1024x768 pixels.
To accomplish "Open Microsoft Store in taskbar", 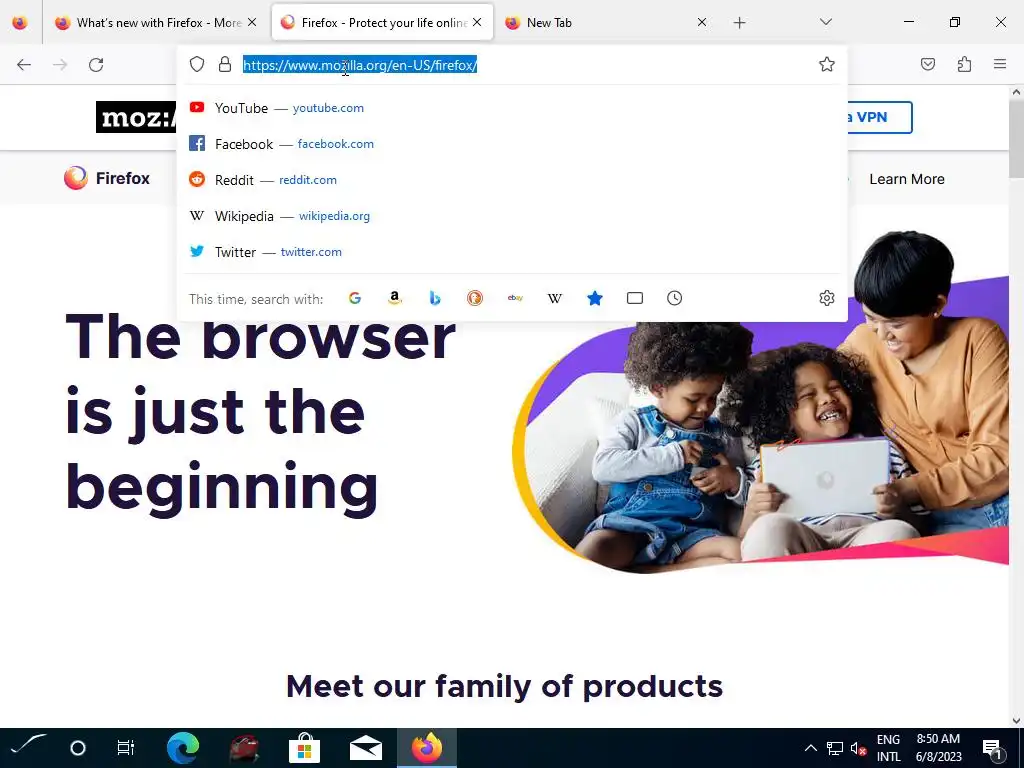I will [304, 748].
